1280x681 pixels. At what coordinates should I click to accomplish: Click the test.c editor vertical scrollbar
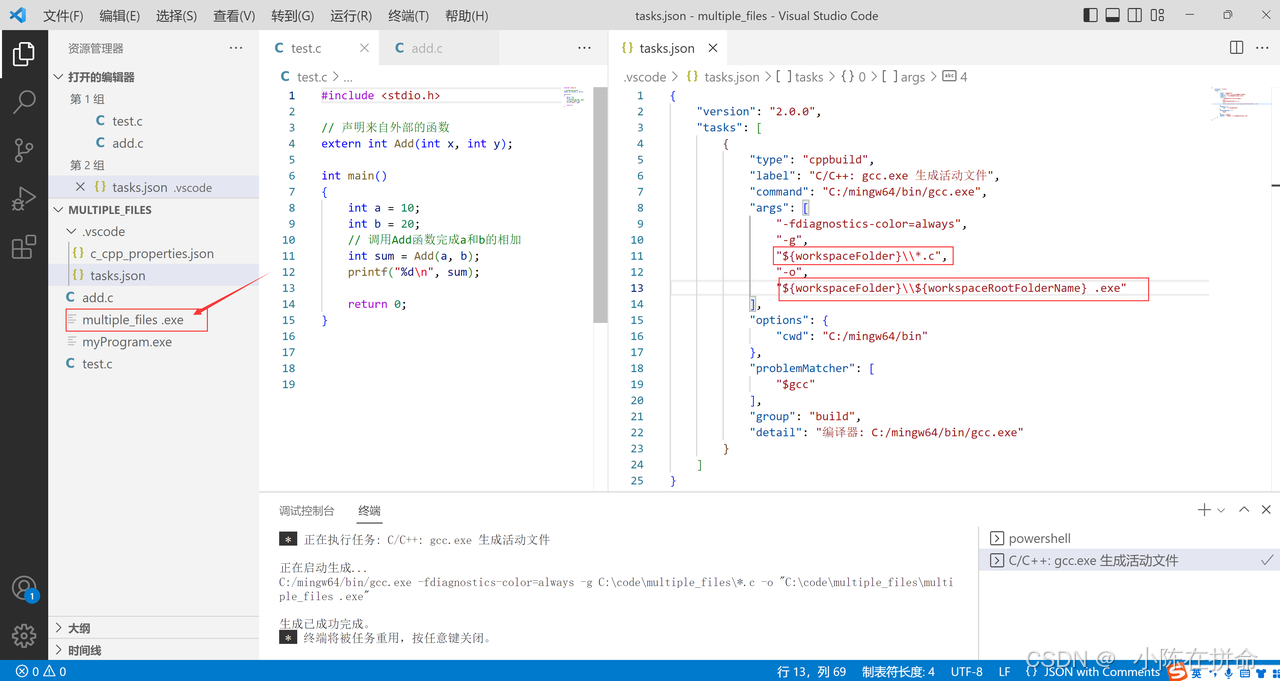click(601, 204)
